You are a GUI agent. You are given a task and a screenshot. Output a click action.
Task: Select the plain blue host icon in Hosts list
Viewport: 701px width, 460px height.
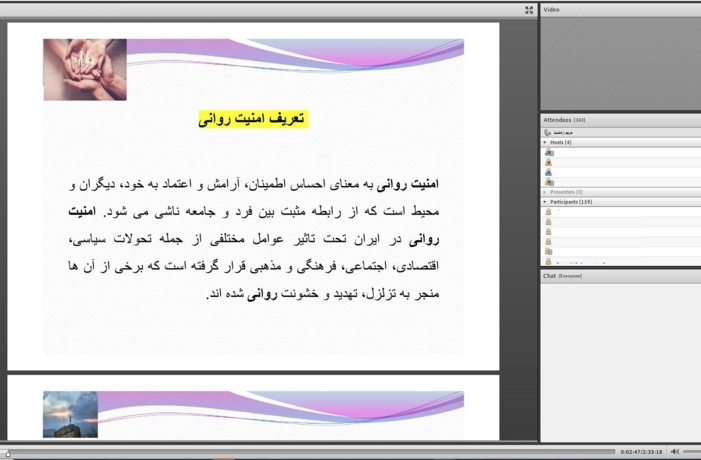pos(549,172)
